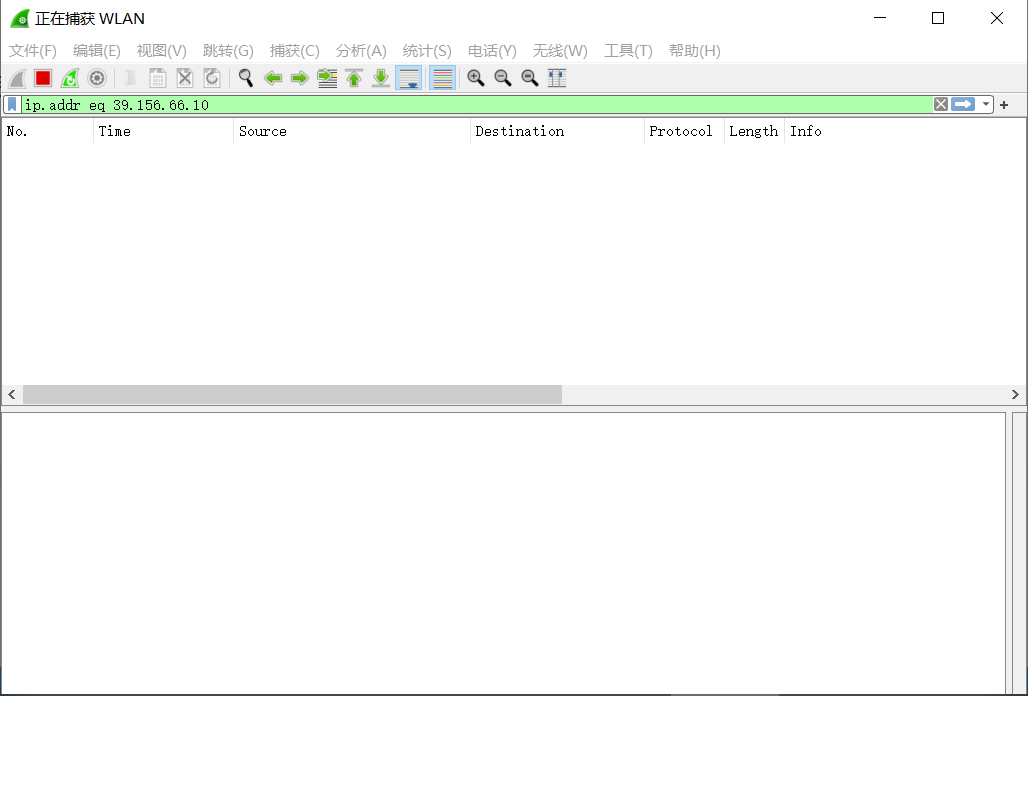Expand the recent filter history dropdown

[986, 105]
